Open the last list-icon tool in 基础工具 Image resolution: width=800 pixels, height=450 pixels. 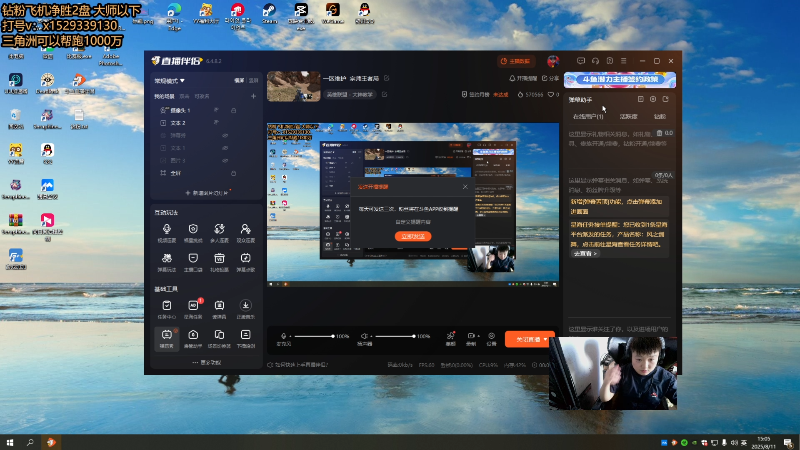245,338
